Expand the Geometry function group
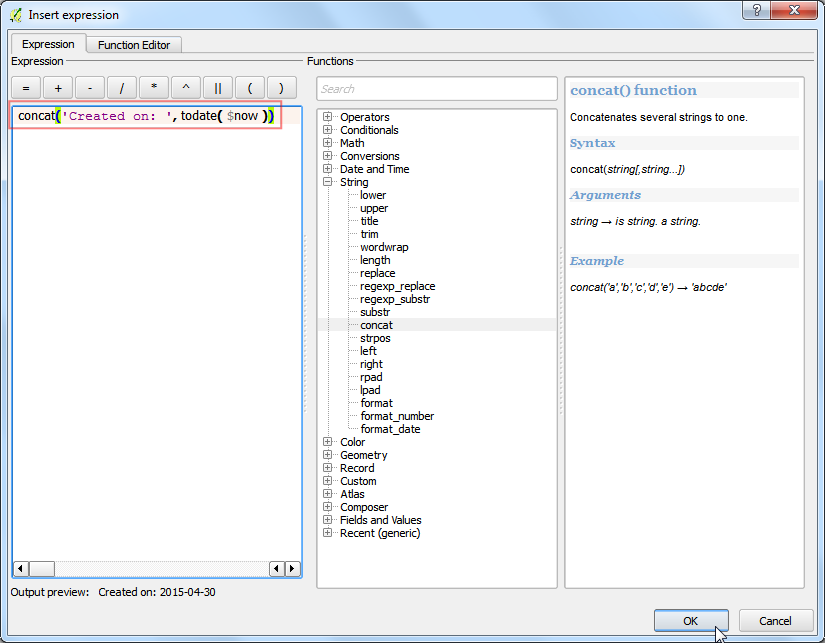The width and height of the screenshot is (825, 643). coord(327,455)
